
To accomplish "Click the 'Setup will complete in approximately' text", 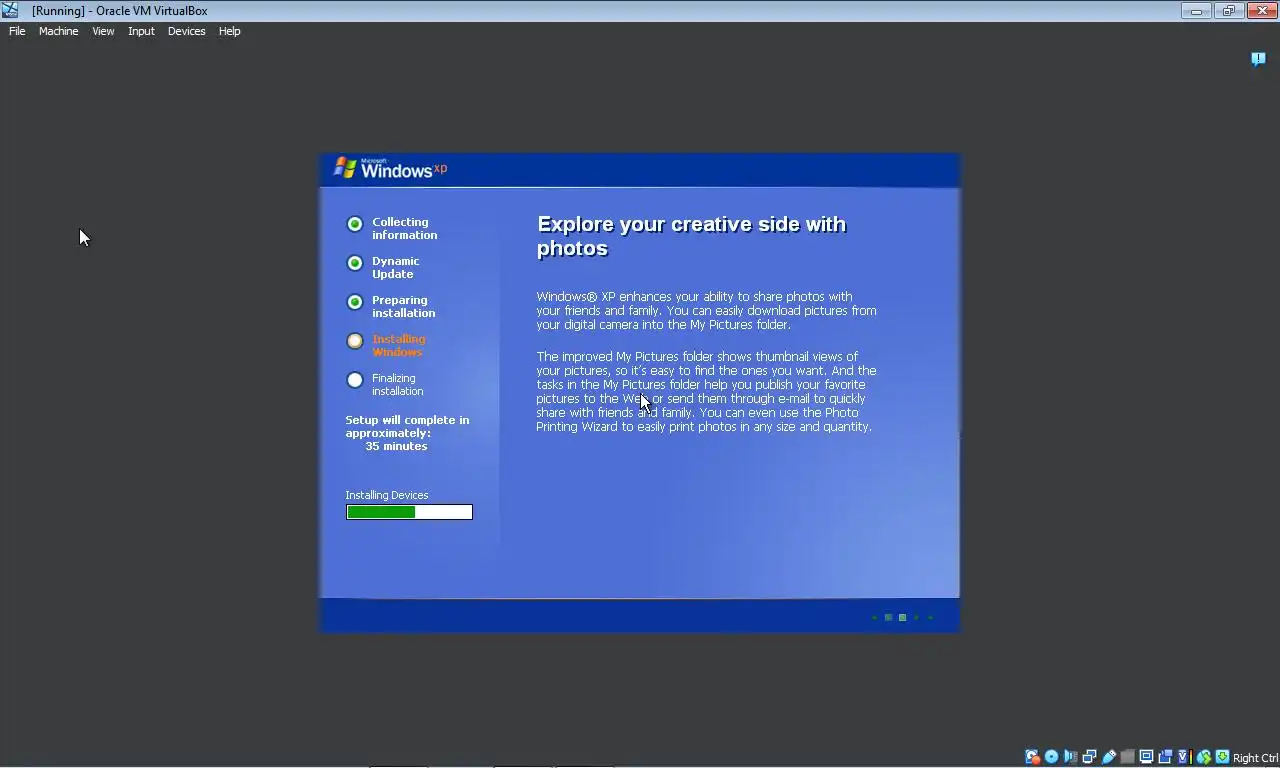I will 407,426.
